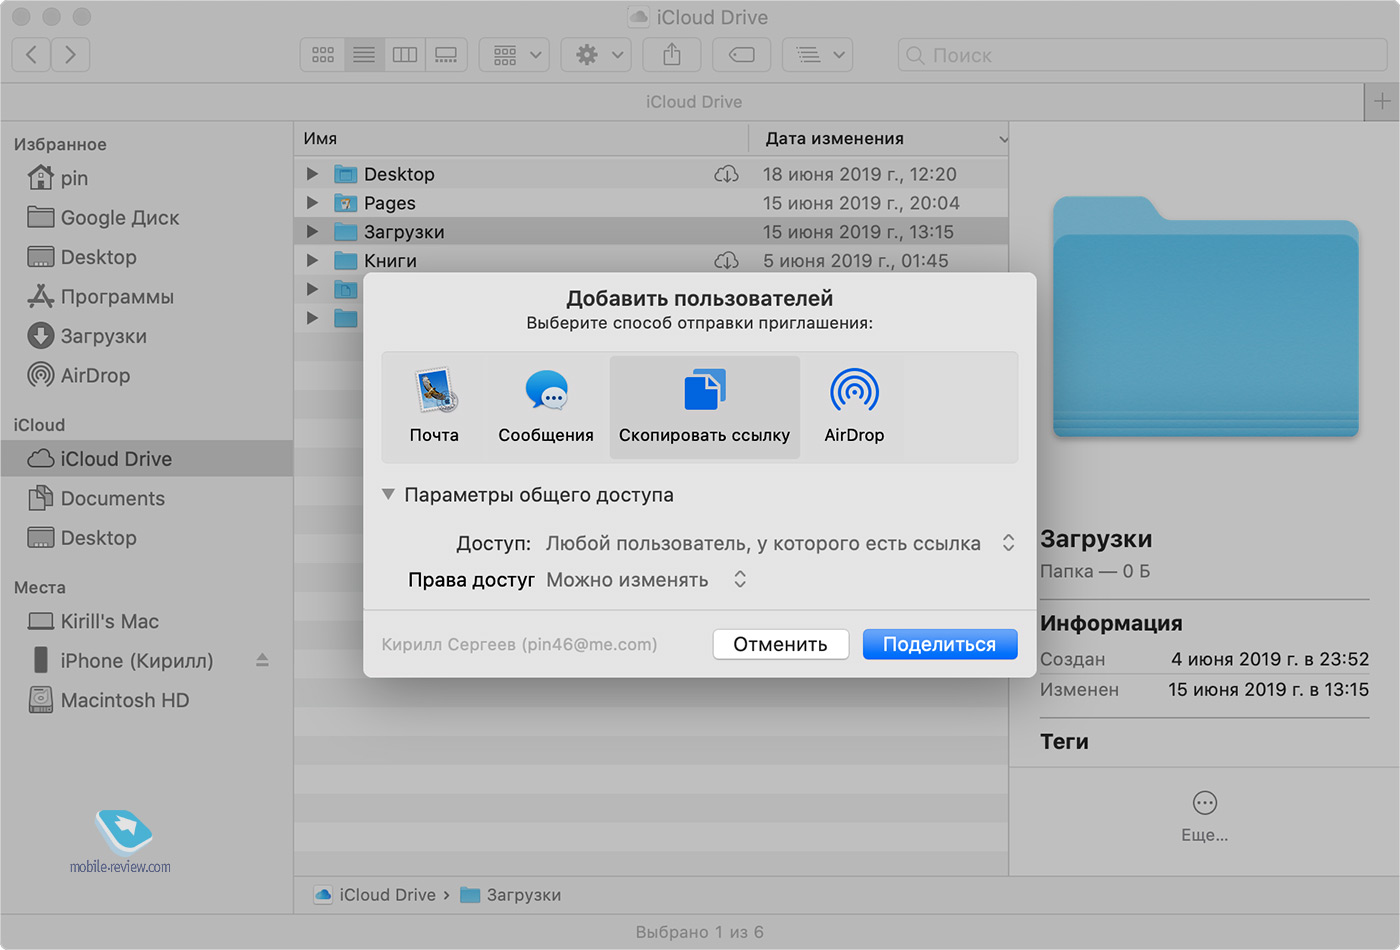Sort by Имя column header
The height and width of the screenshot is (950, 1400).
coord(521,139)
